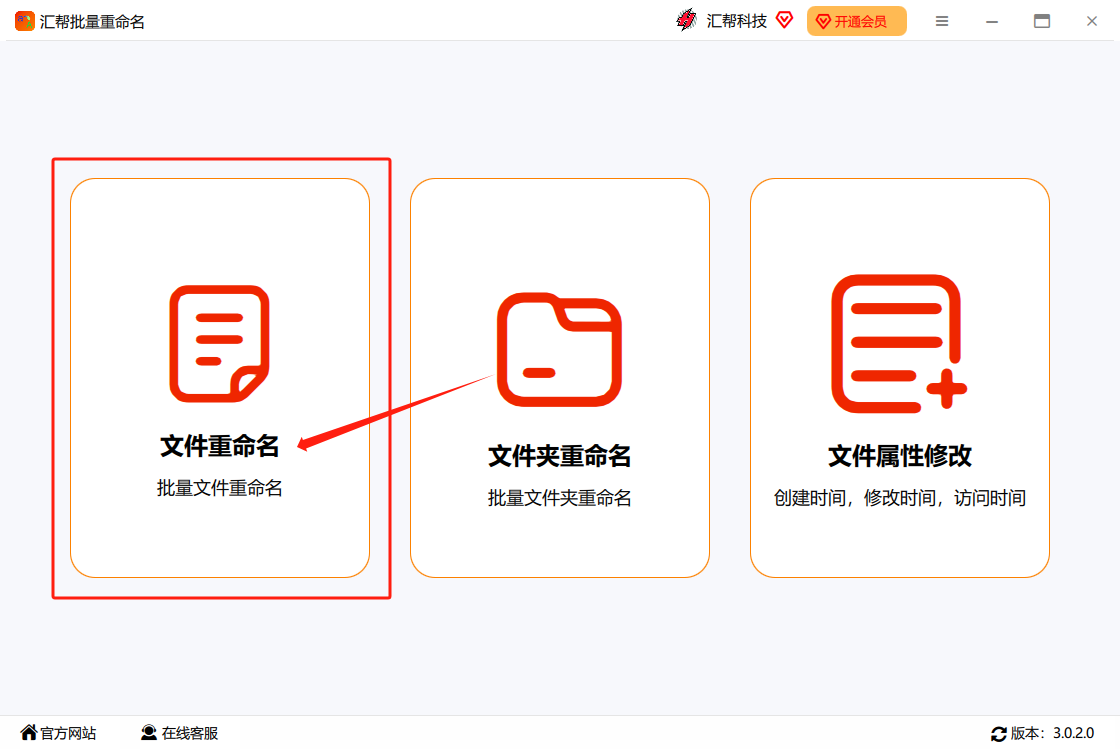Open the 文件属性修改 list-plus icon
Viewport: 1120px width, 749px height.
coord(899,344)
